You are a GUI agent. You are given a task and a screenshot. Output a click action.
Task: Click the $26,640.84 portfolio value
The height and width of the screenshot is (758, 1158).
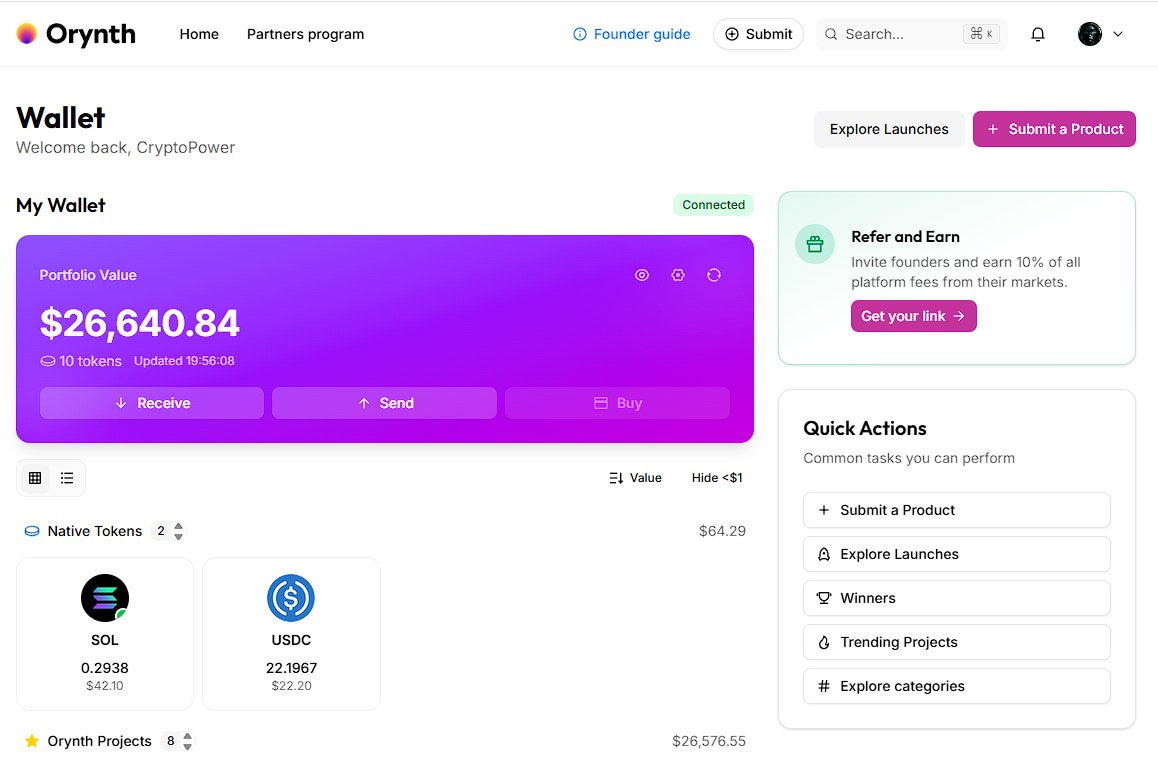coord(140,324)
